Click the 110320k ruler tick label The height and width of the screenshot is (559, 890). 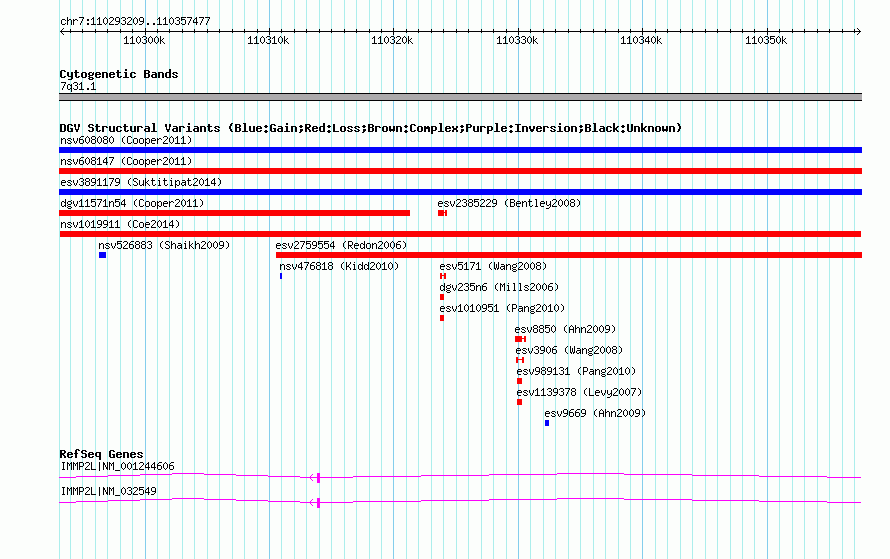coord(392,41)
